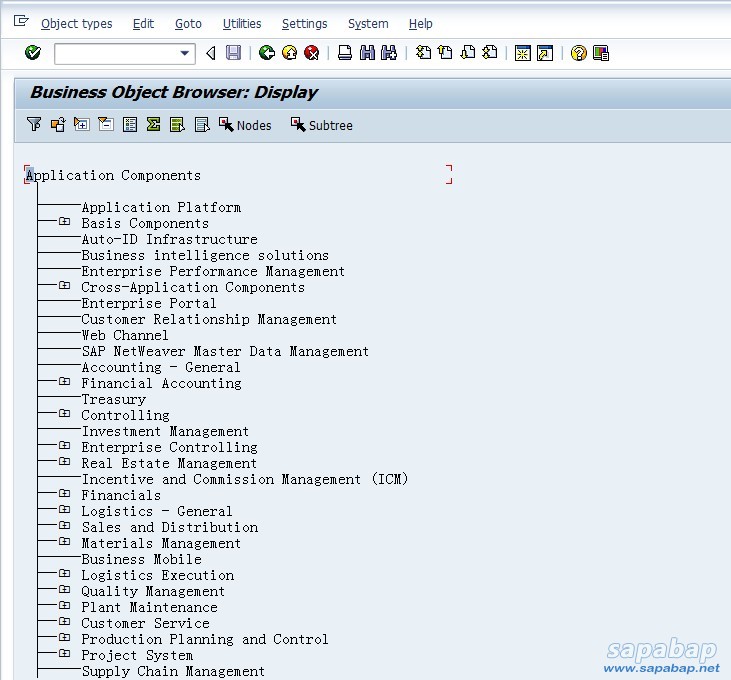Expand the Financial Accounting node
This screenshot has width=731, height=680.
[x=64, y=381]
